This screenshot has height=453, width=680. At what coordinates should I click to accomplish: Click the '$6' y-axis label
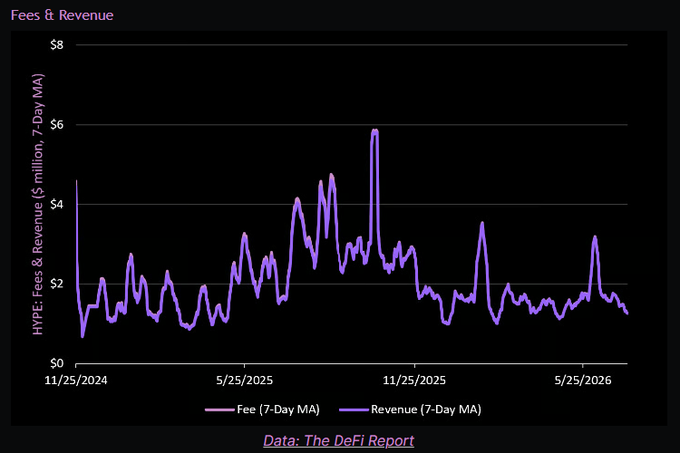[x=57, y=125]
